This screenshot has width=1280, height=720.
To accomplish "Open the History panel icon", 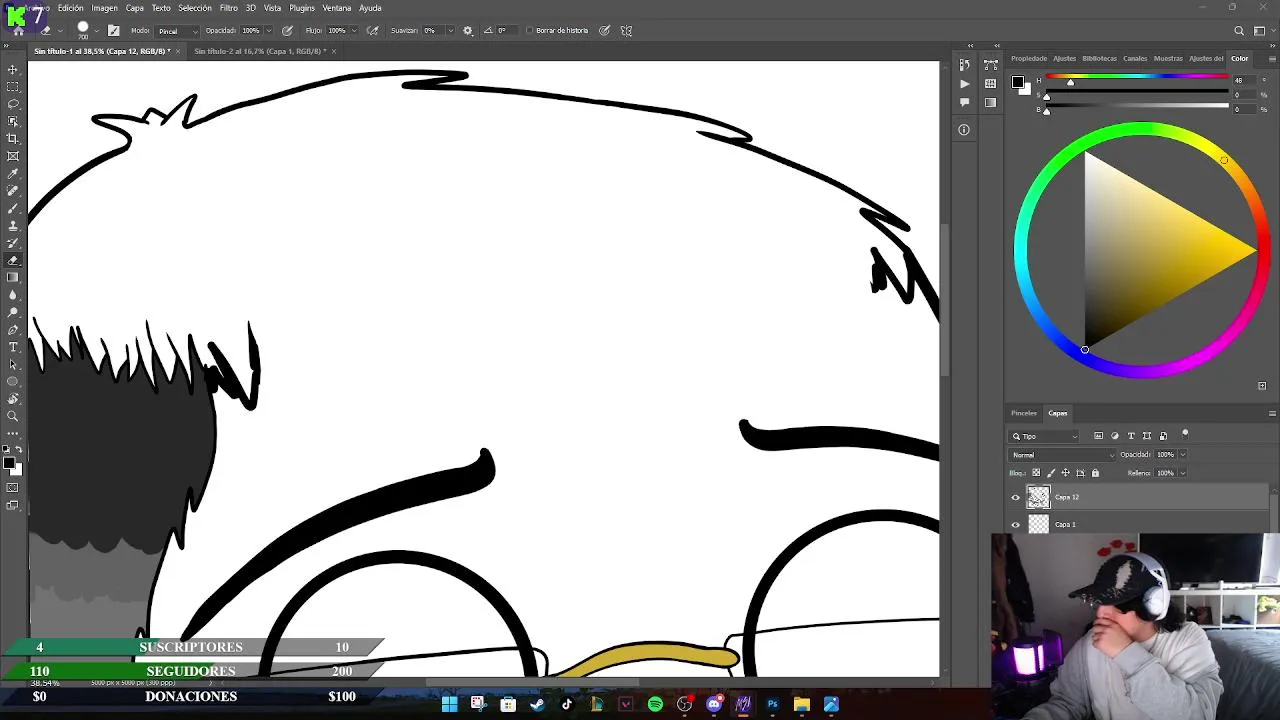I will [x=964, y=65].
